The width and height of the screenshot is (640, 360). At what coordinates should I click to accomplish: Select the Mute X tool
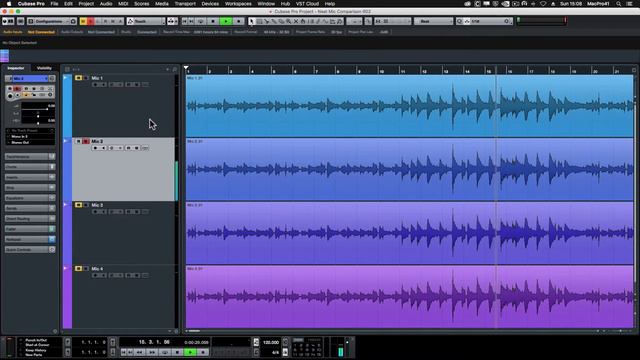pos(296,21)
